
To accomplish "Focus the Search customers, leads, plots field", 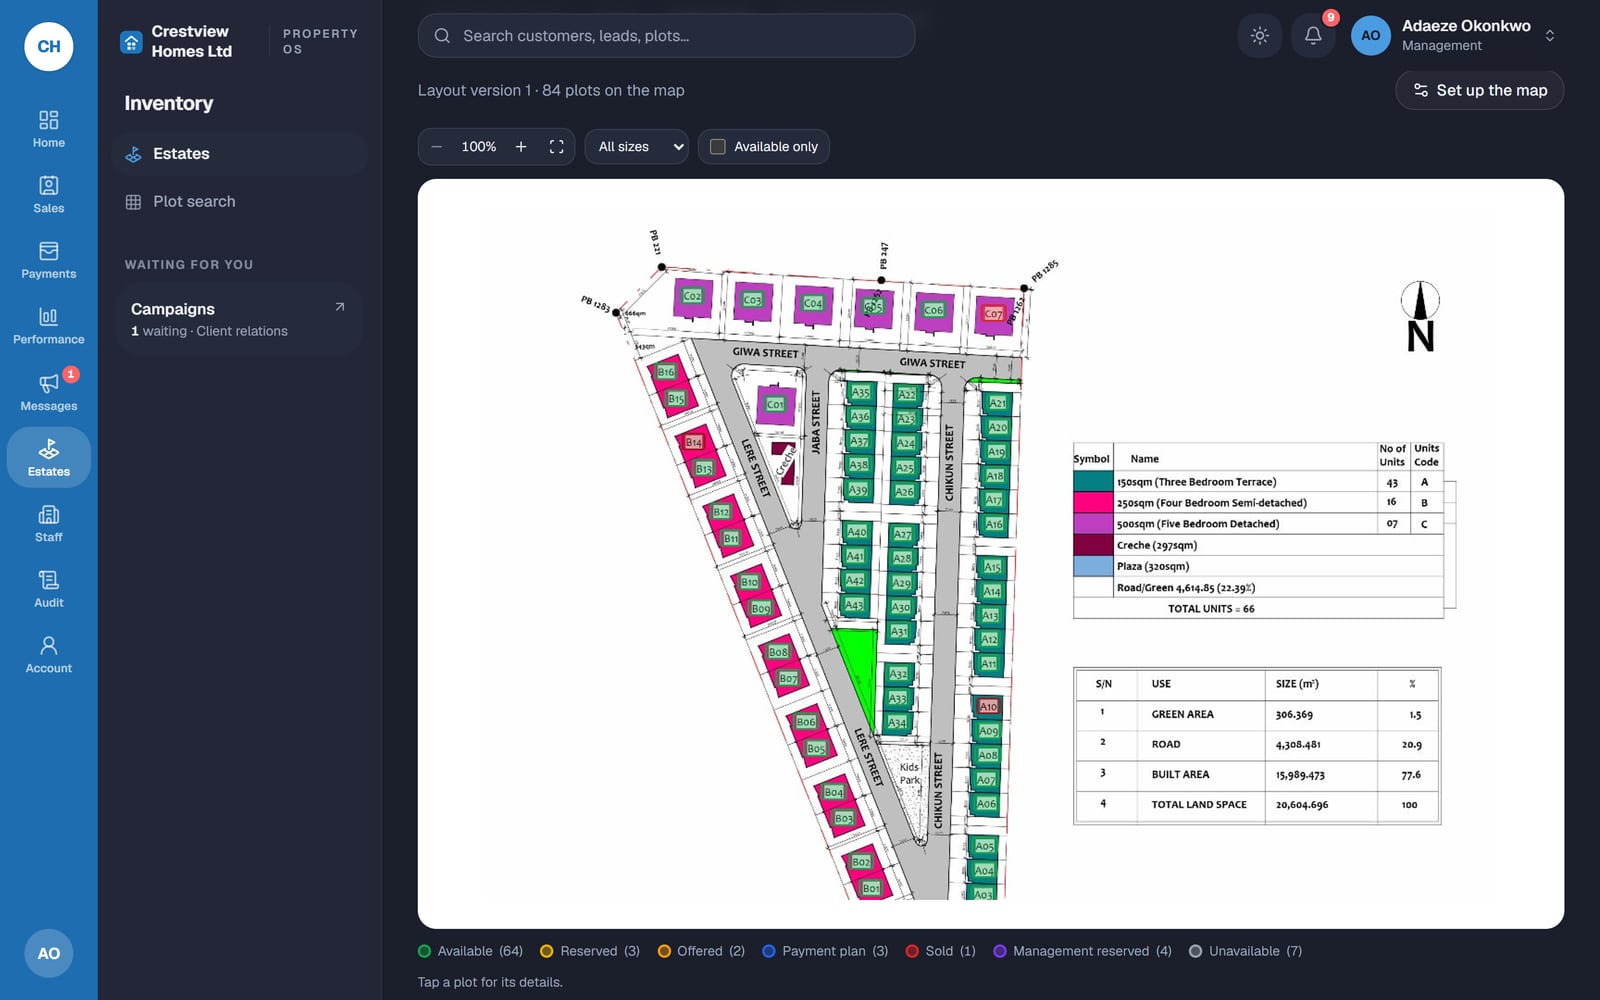I will [x=666, y=36].
